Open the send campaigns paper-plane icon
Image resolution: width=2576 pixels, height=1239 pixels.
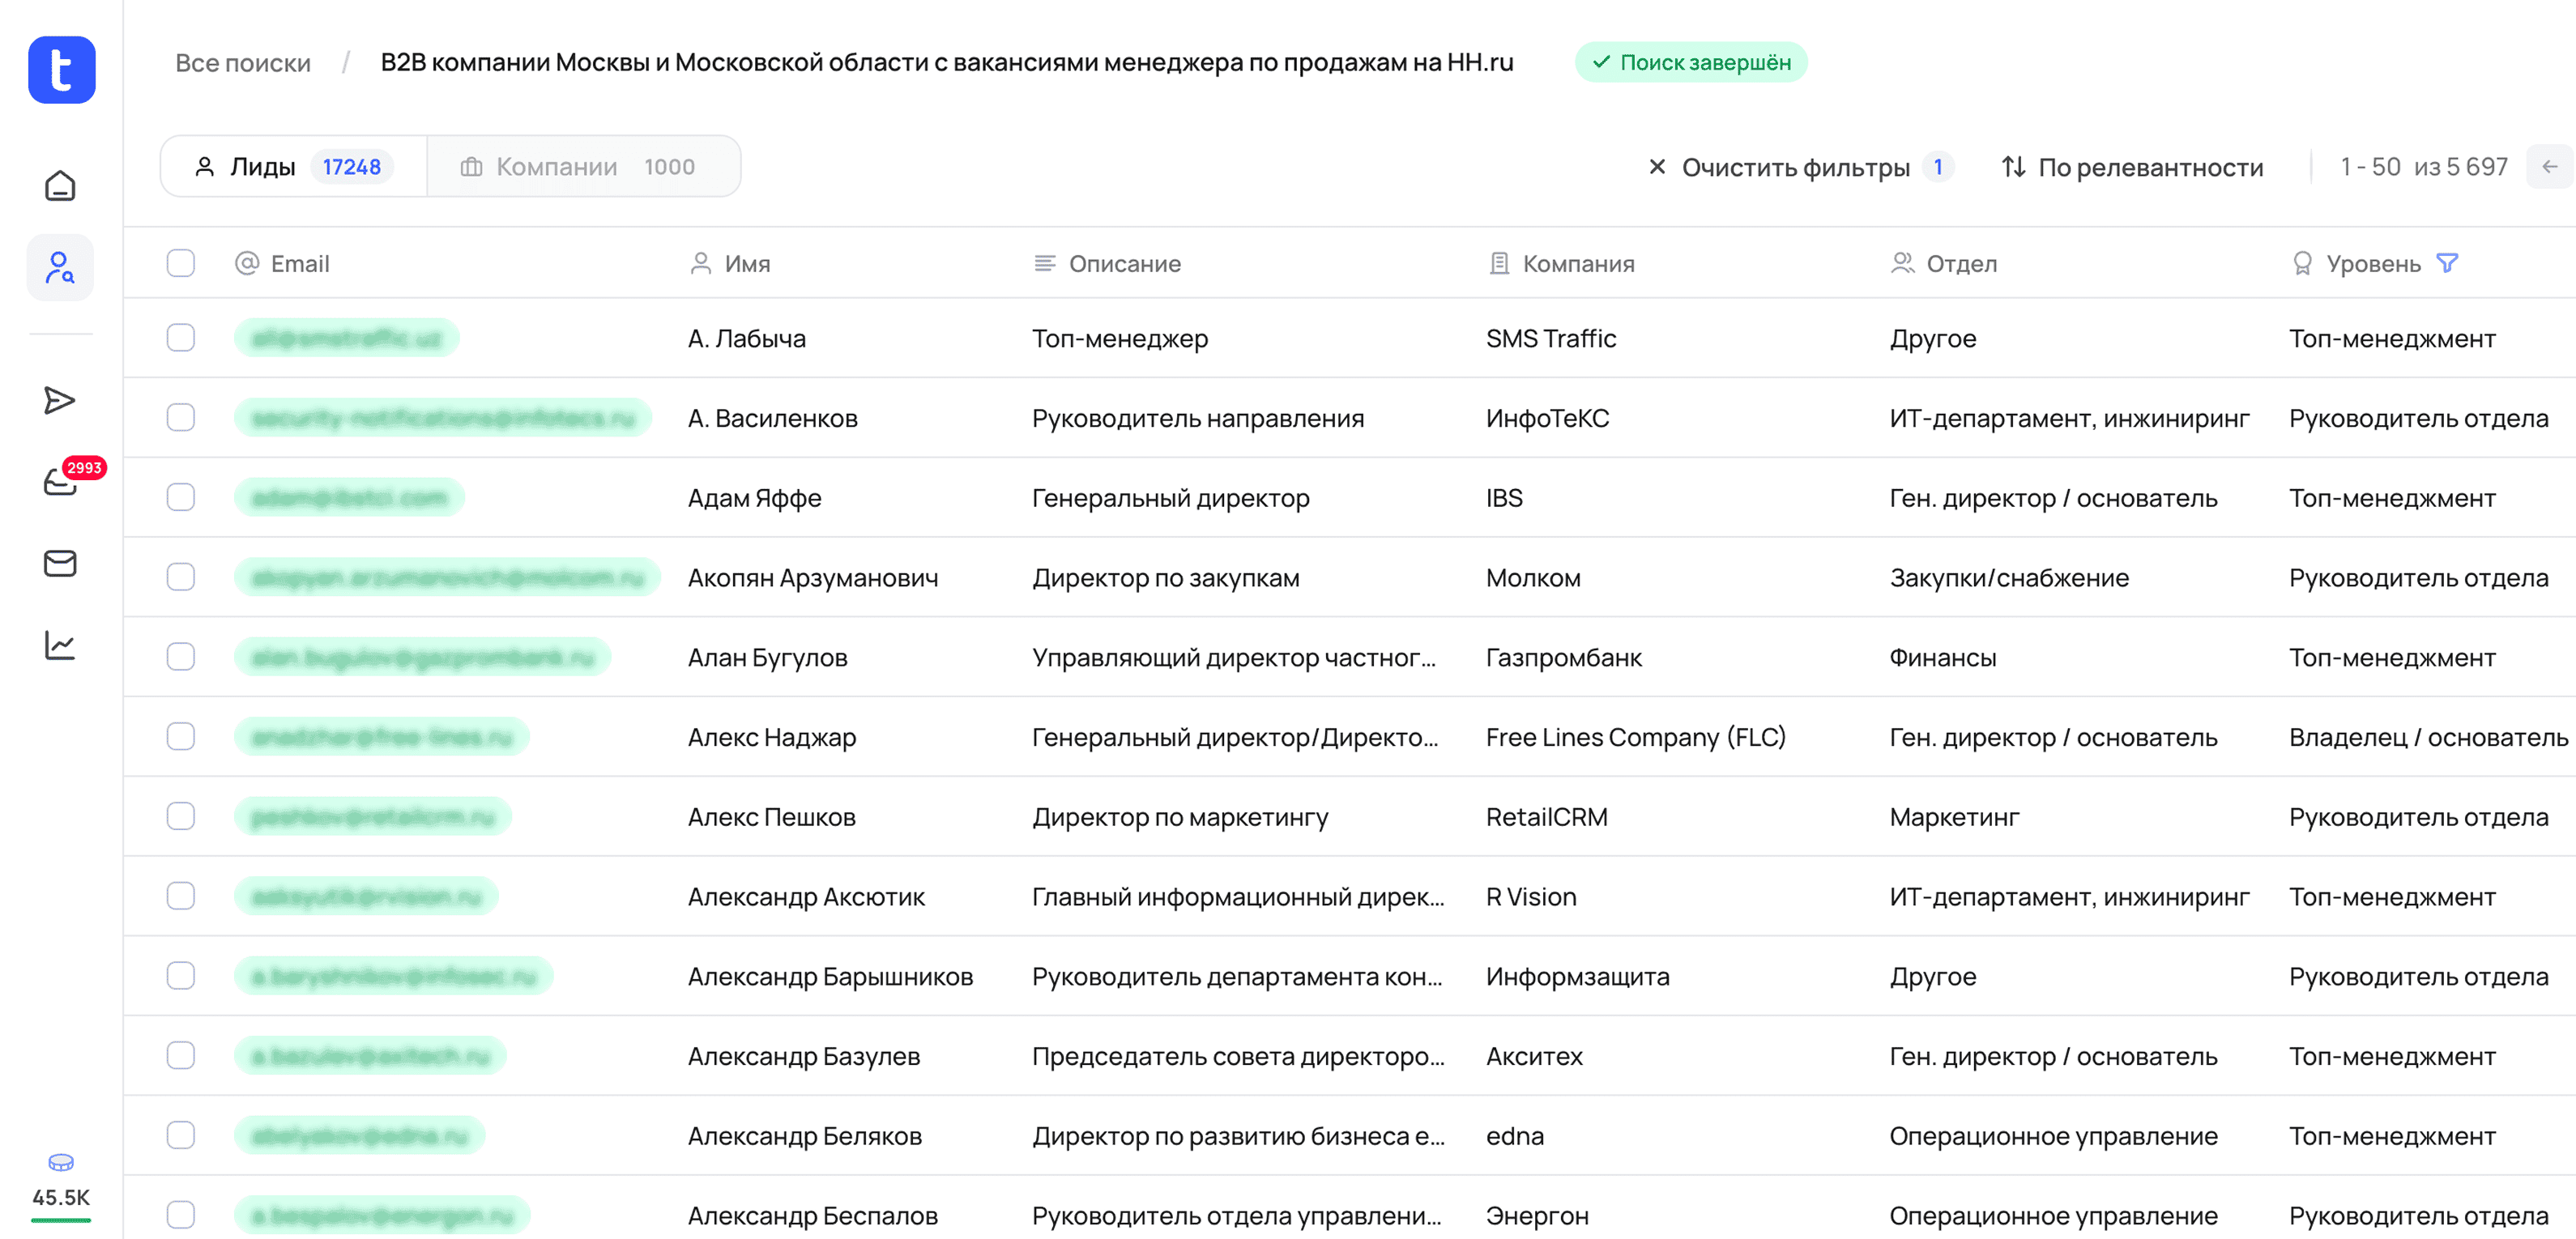(x=60, y=400)
